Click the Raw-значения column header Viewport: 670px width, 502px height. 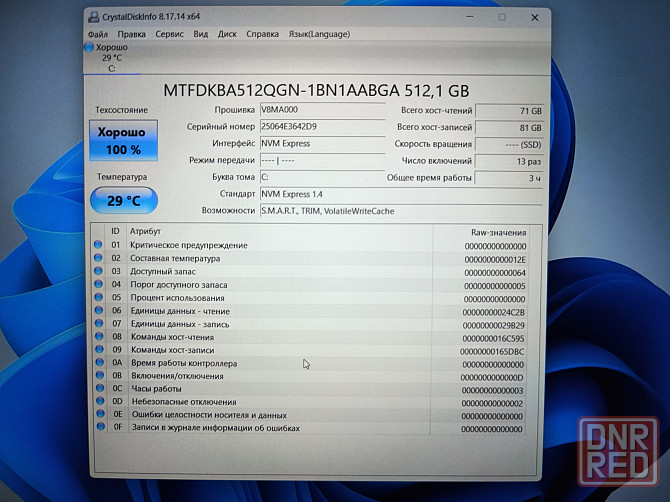coord(498,231)
